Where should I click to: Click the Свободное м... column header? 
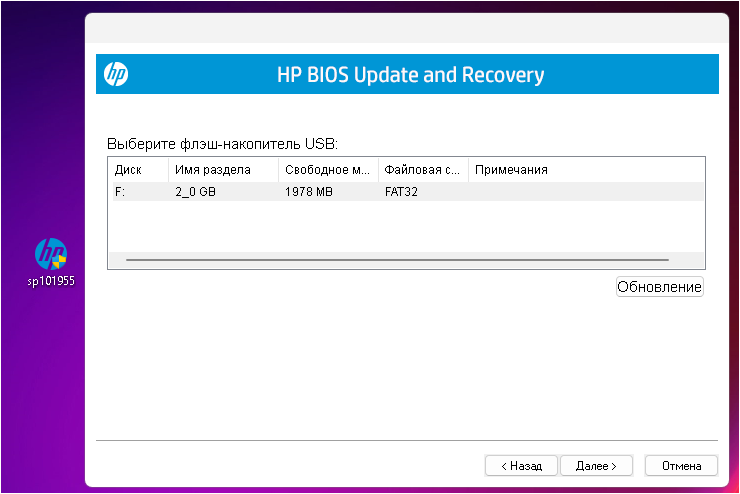[328, 170]
